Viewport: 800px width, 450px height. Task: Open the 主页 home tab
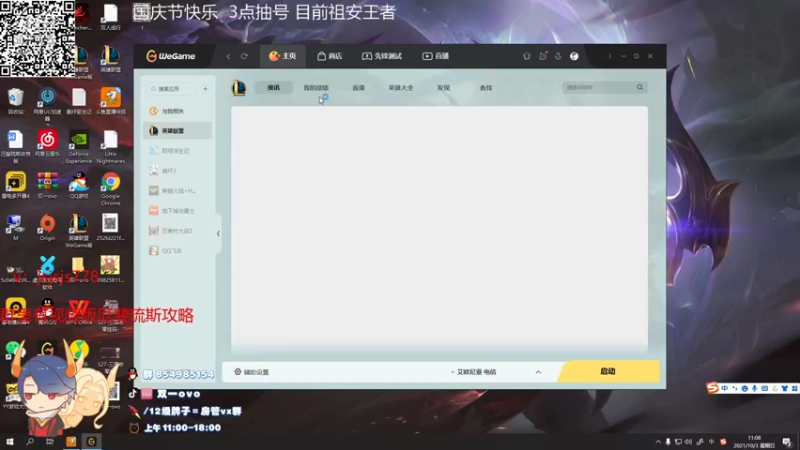click(x=282, y=56)
